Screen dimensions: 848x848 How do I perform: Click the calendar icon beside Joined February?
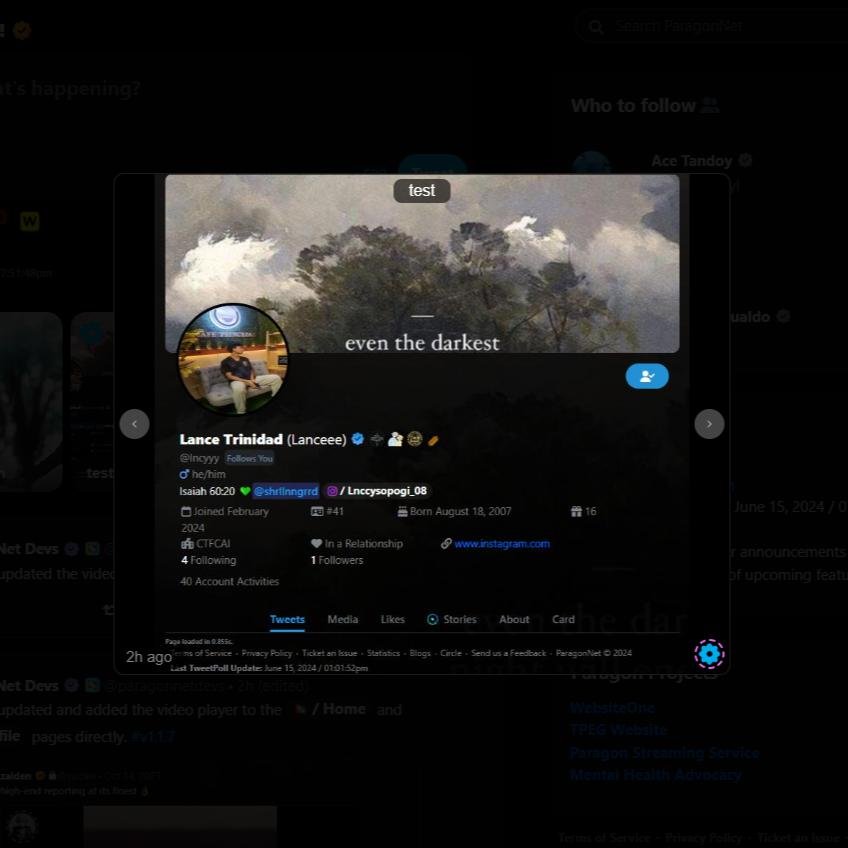[x=186, y=512]
